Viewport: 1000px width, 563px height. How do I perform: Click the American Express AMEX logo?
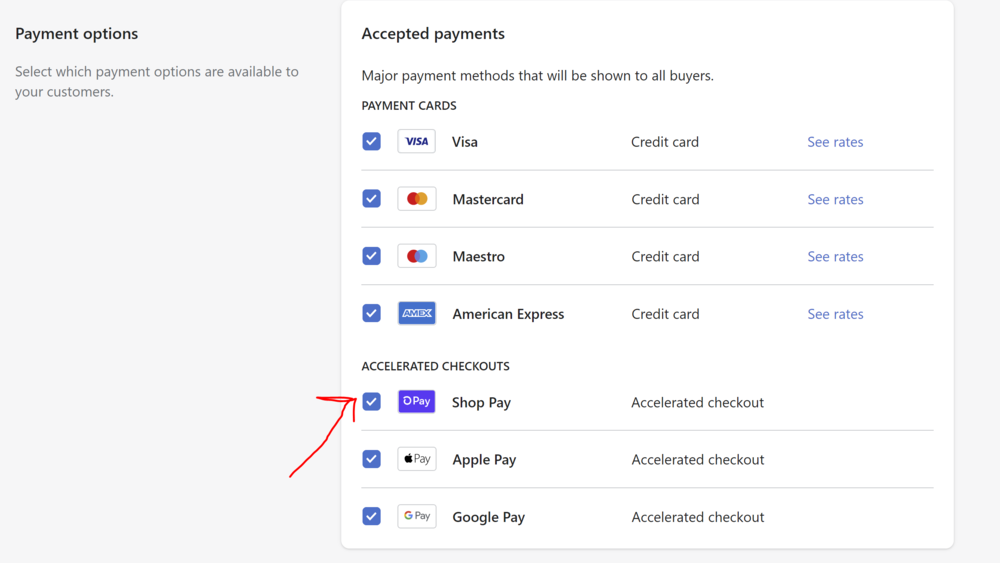point(416,313)
